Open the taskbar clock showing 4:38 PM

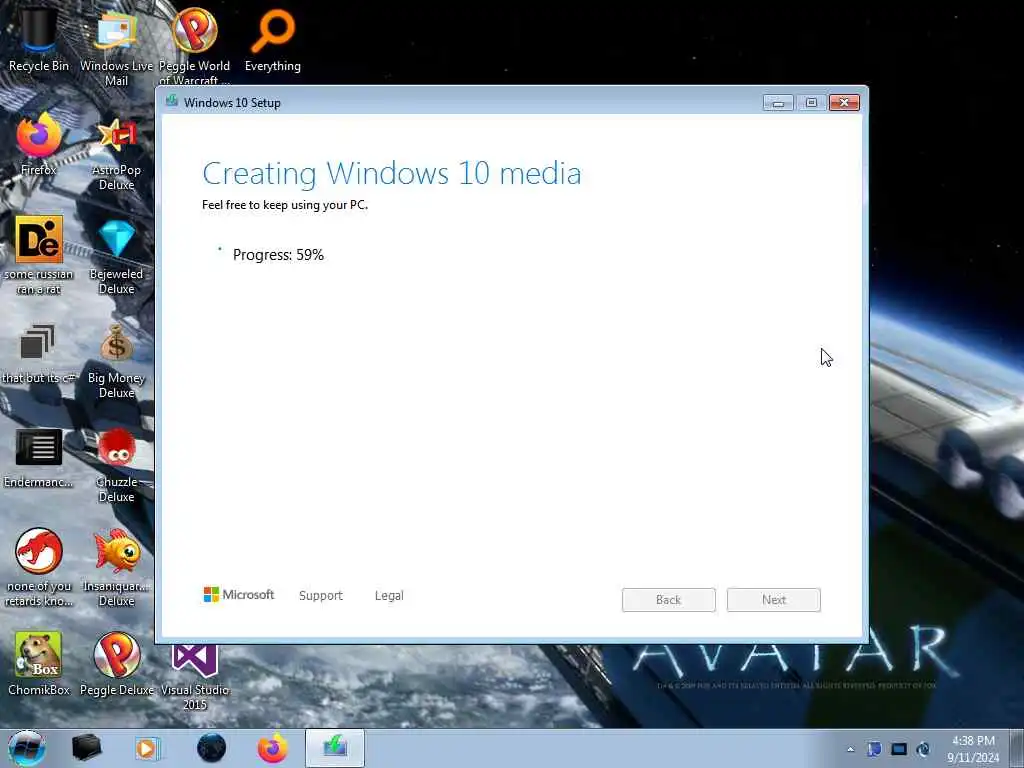click(x=973, y=749)
